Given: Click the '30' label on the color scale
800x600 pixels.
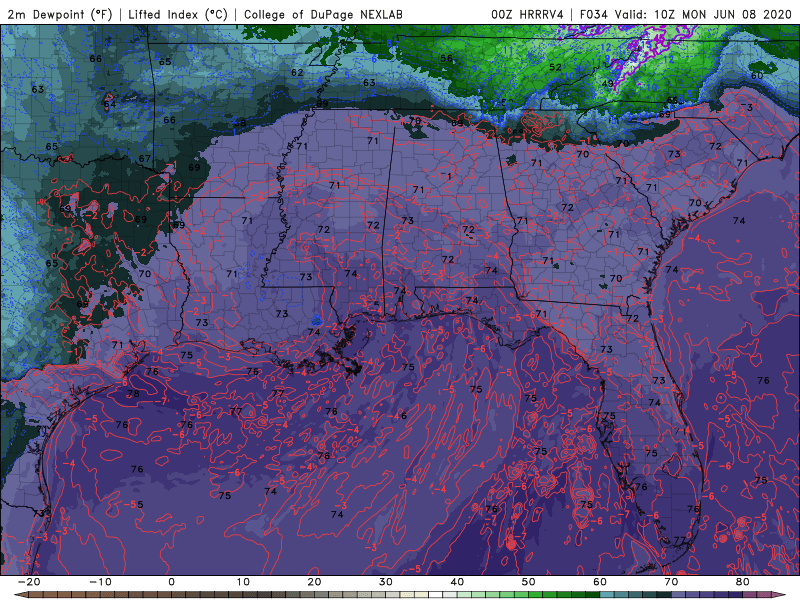Looking at the screenshot, I should 386,582.
